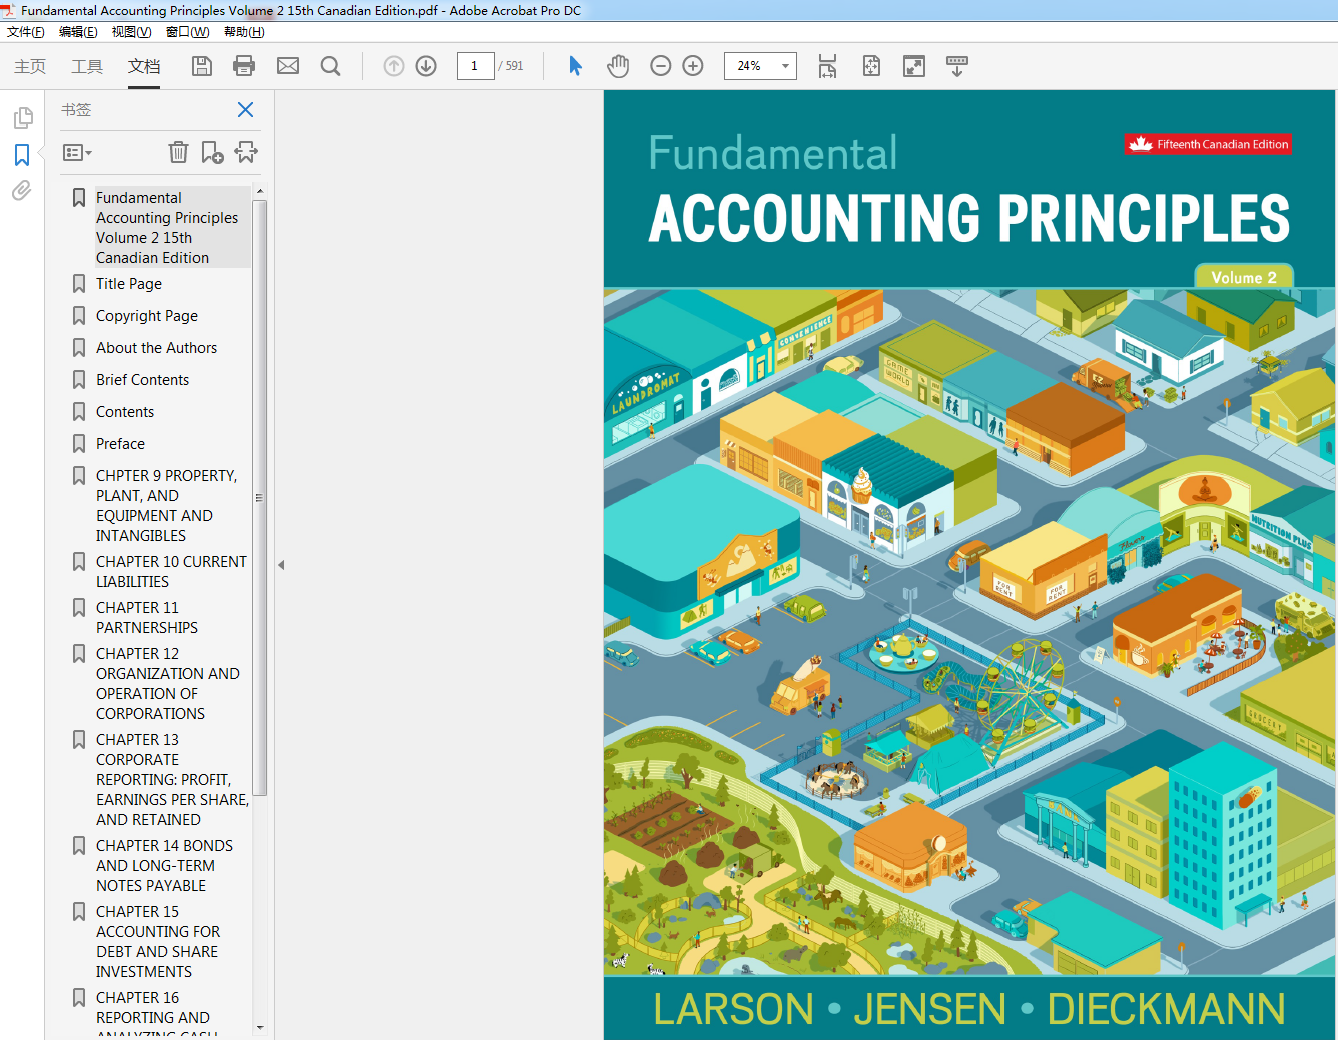Image resolution: width=1338 pixels, height=1040 pixels.
Task: Select the Title Page bookmark
Action: pyautogui.click(x=129, y=284)
